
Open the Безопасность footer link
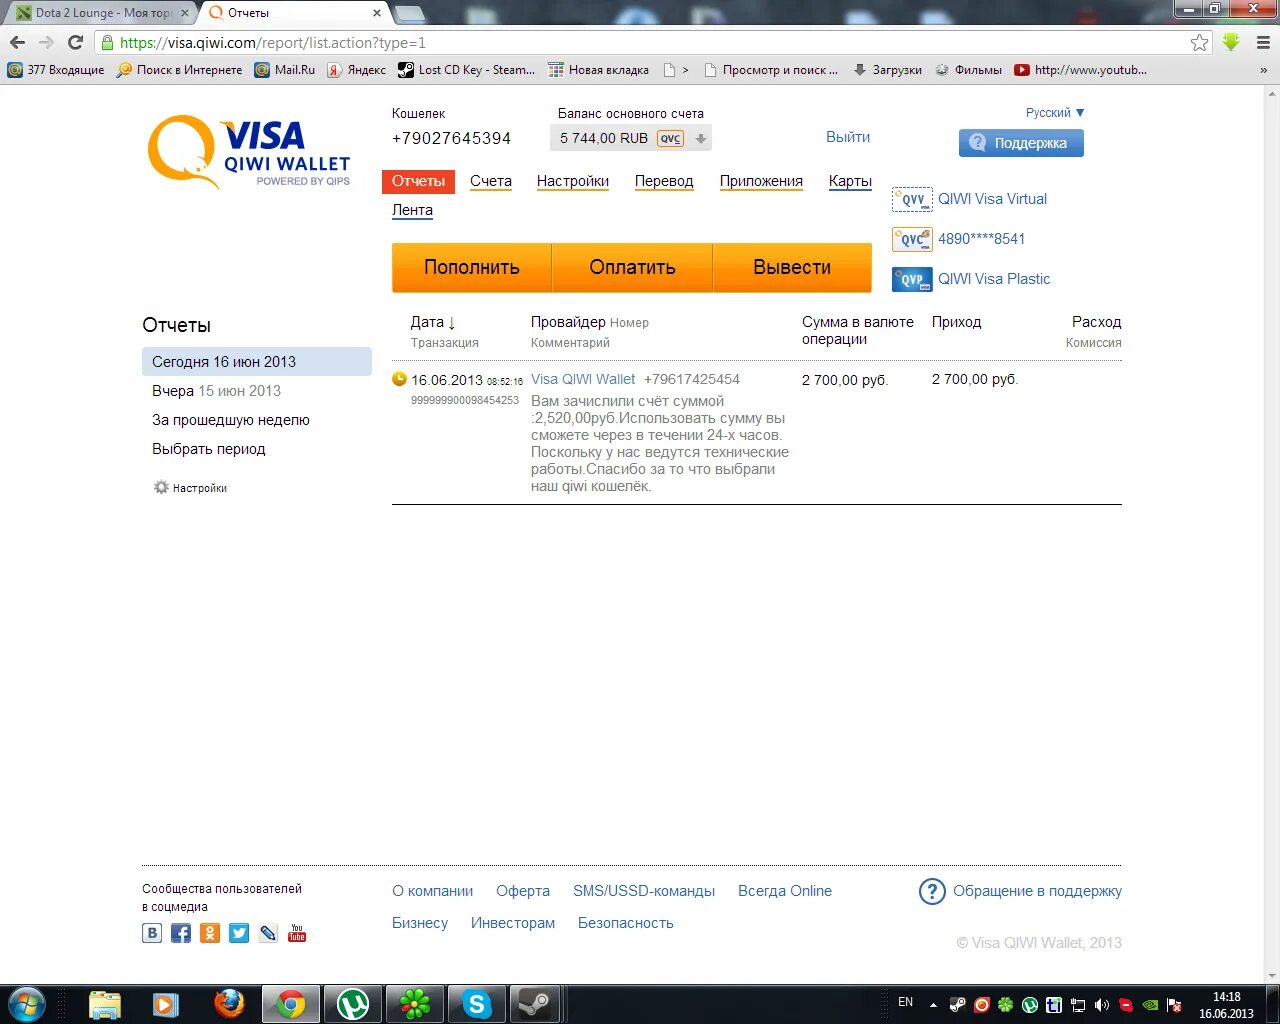click(x=626, y=923)
